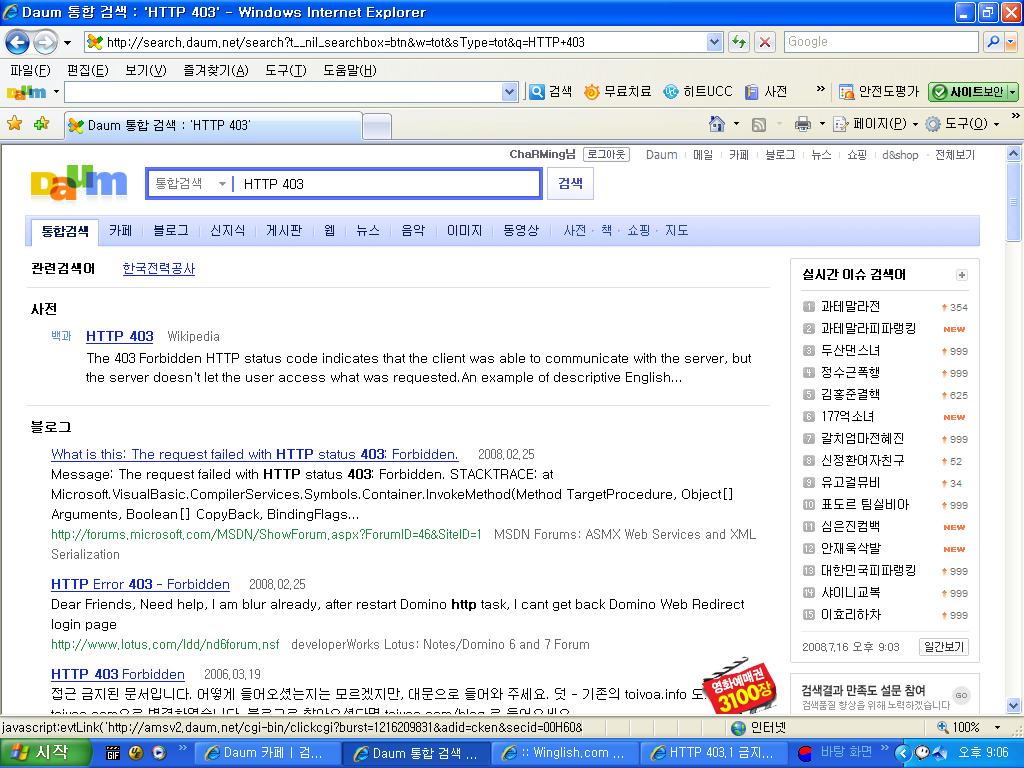Click the zoom 100% magnifier in status bar
This screenshot has width=1024, height=768.
tap(943, 727)
